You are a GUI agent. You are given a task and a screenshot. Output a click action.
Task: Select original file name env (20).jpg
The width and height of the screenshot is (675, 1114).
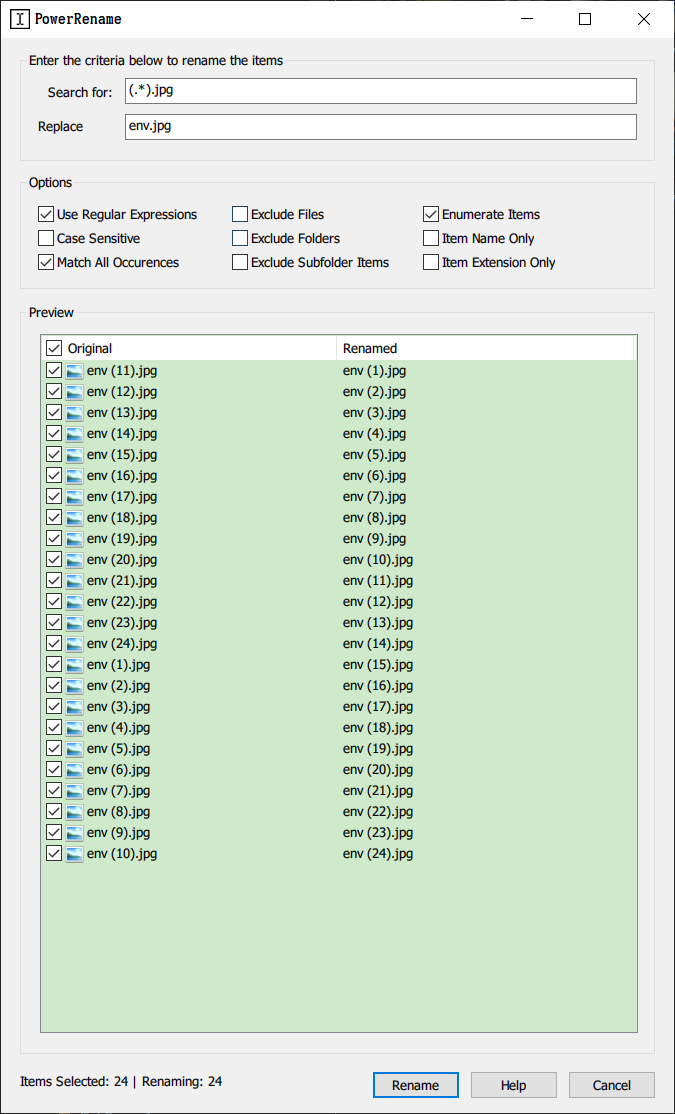122,560
